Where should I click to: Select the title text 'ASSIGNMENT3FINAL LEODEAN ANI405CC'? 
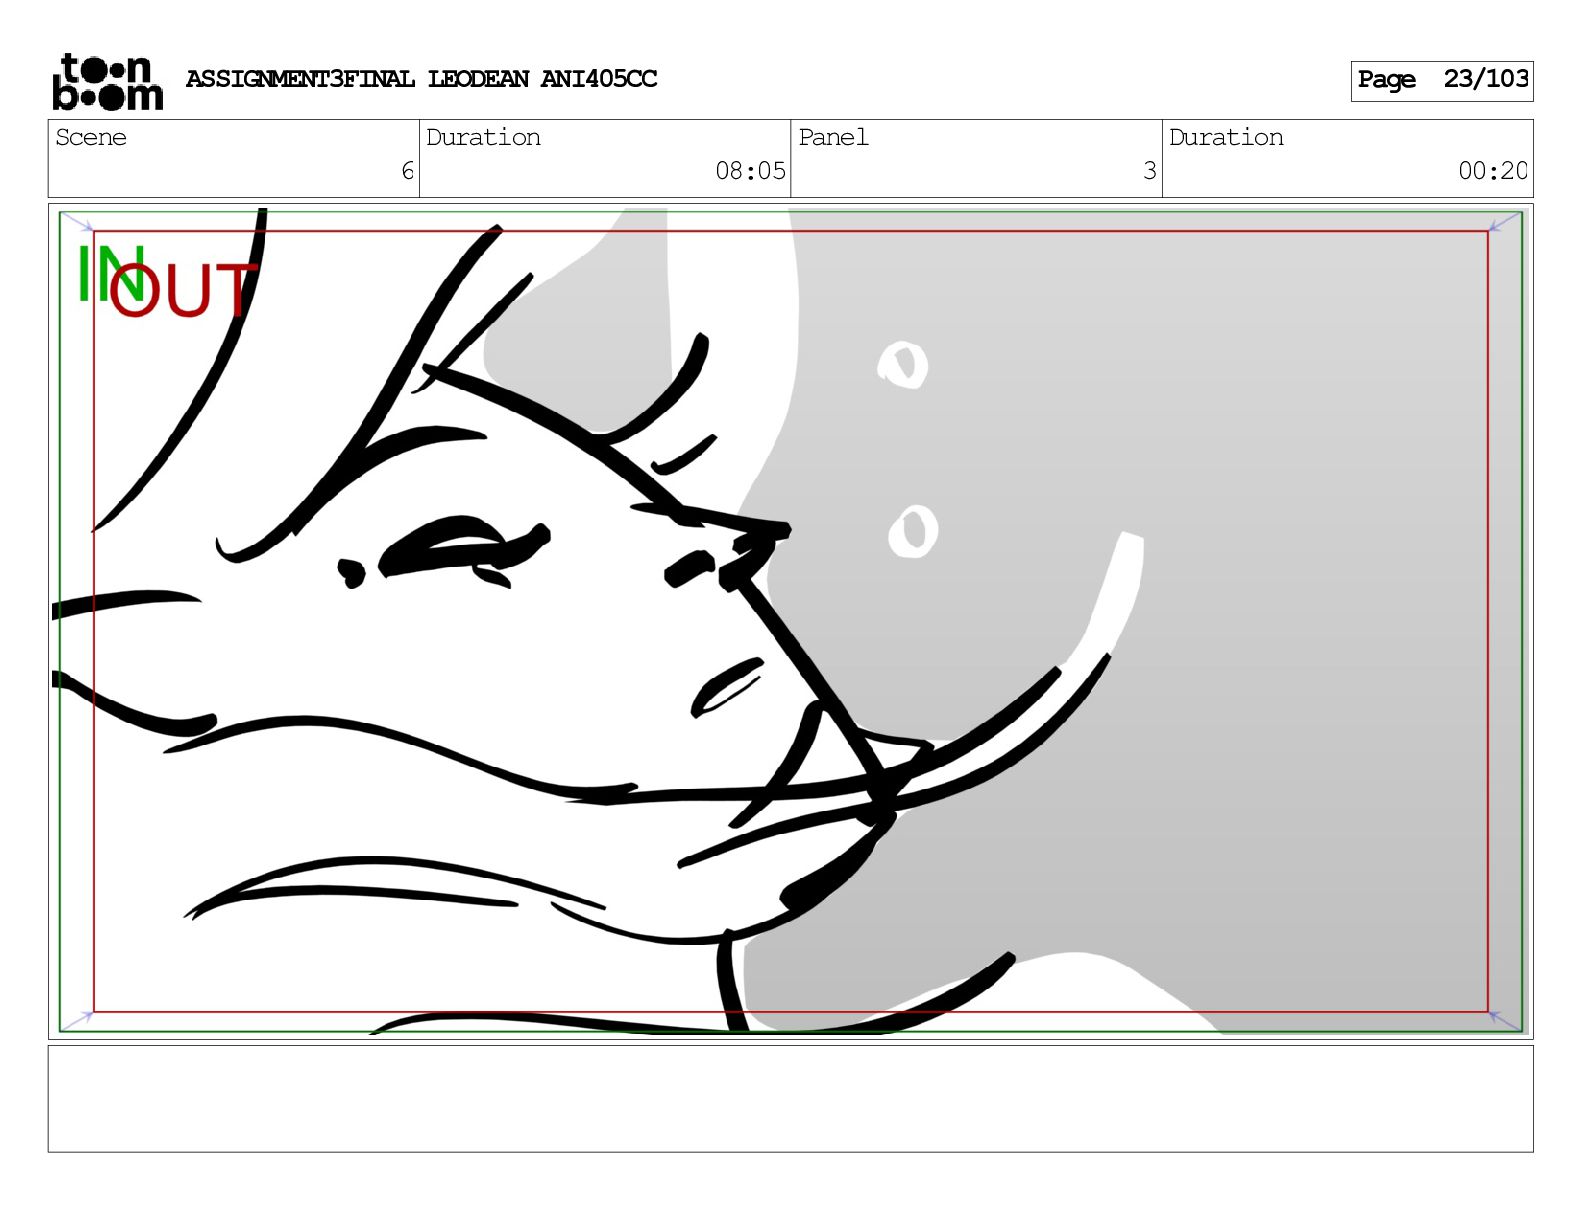pyautogui.click(x=421, y=79)
